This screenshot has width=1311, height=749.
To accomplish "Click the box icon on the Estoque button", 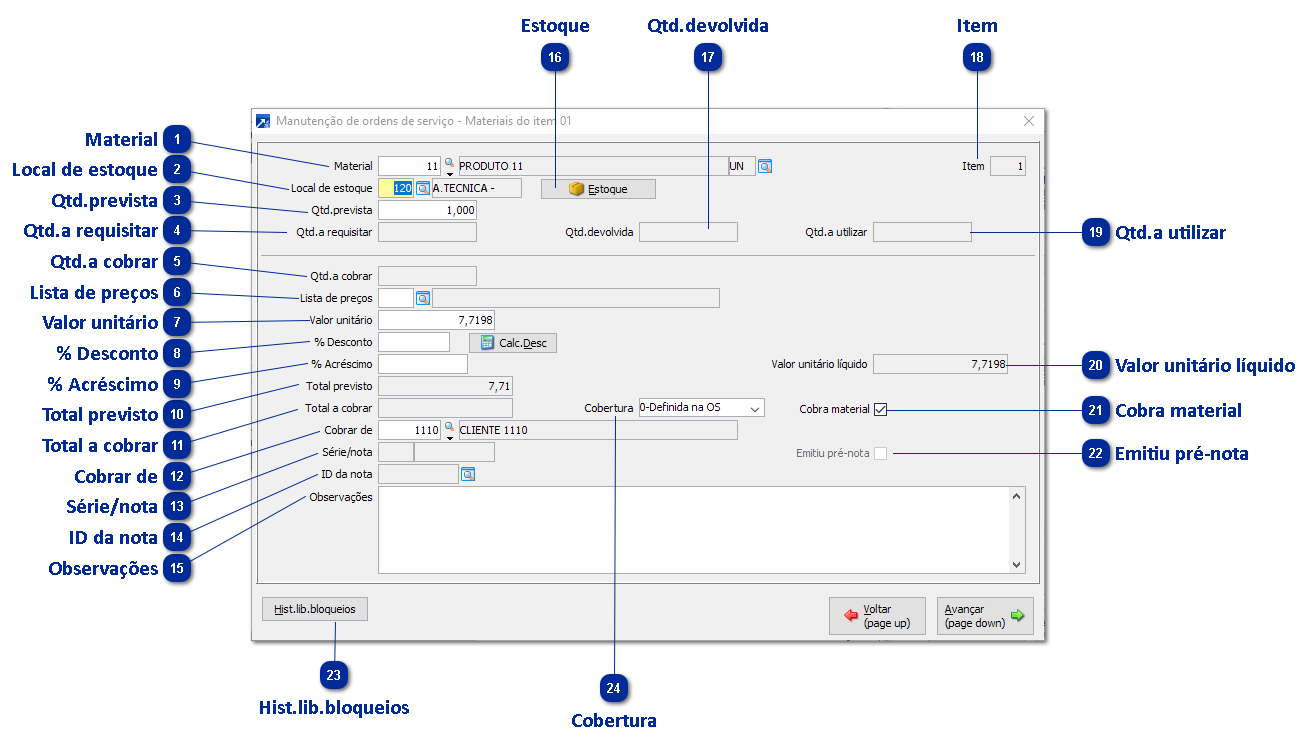I will 576,189.
